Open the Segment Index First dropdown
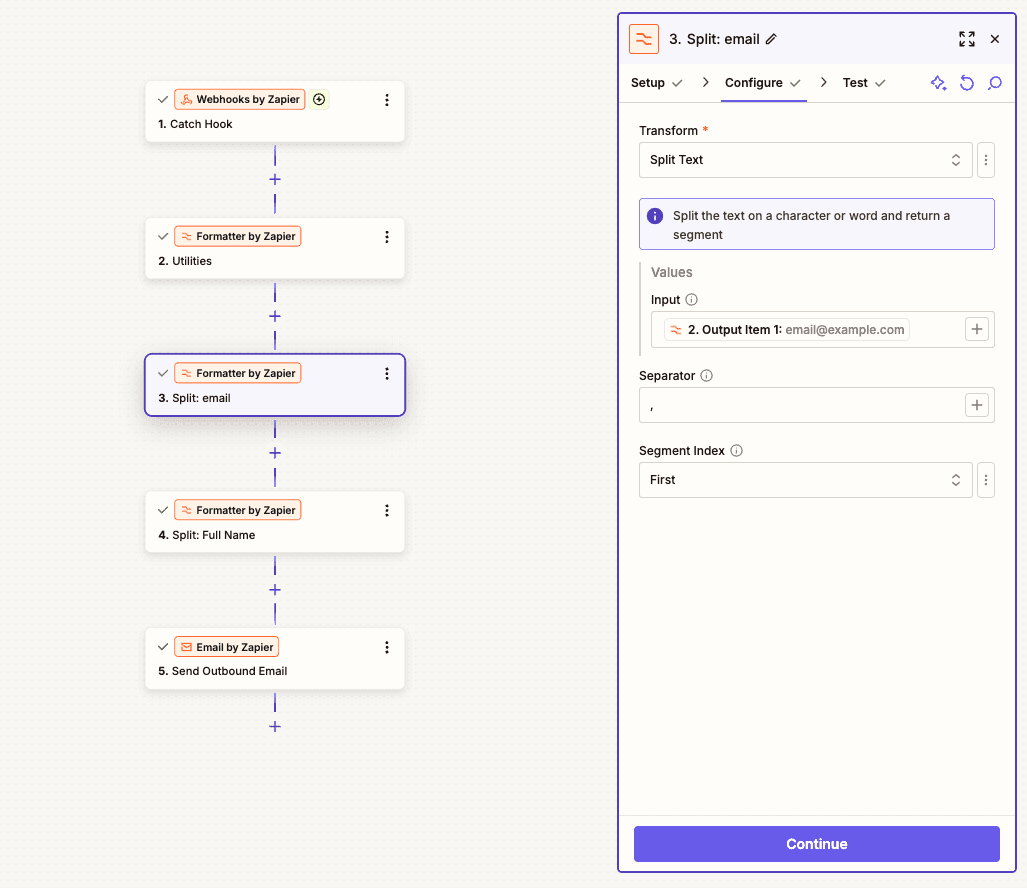The height and width of the screenshot is (888, 1027). click(806, 480)
